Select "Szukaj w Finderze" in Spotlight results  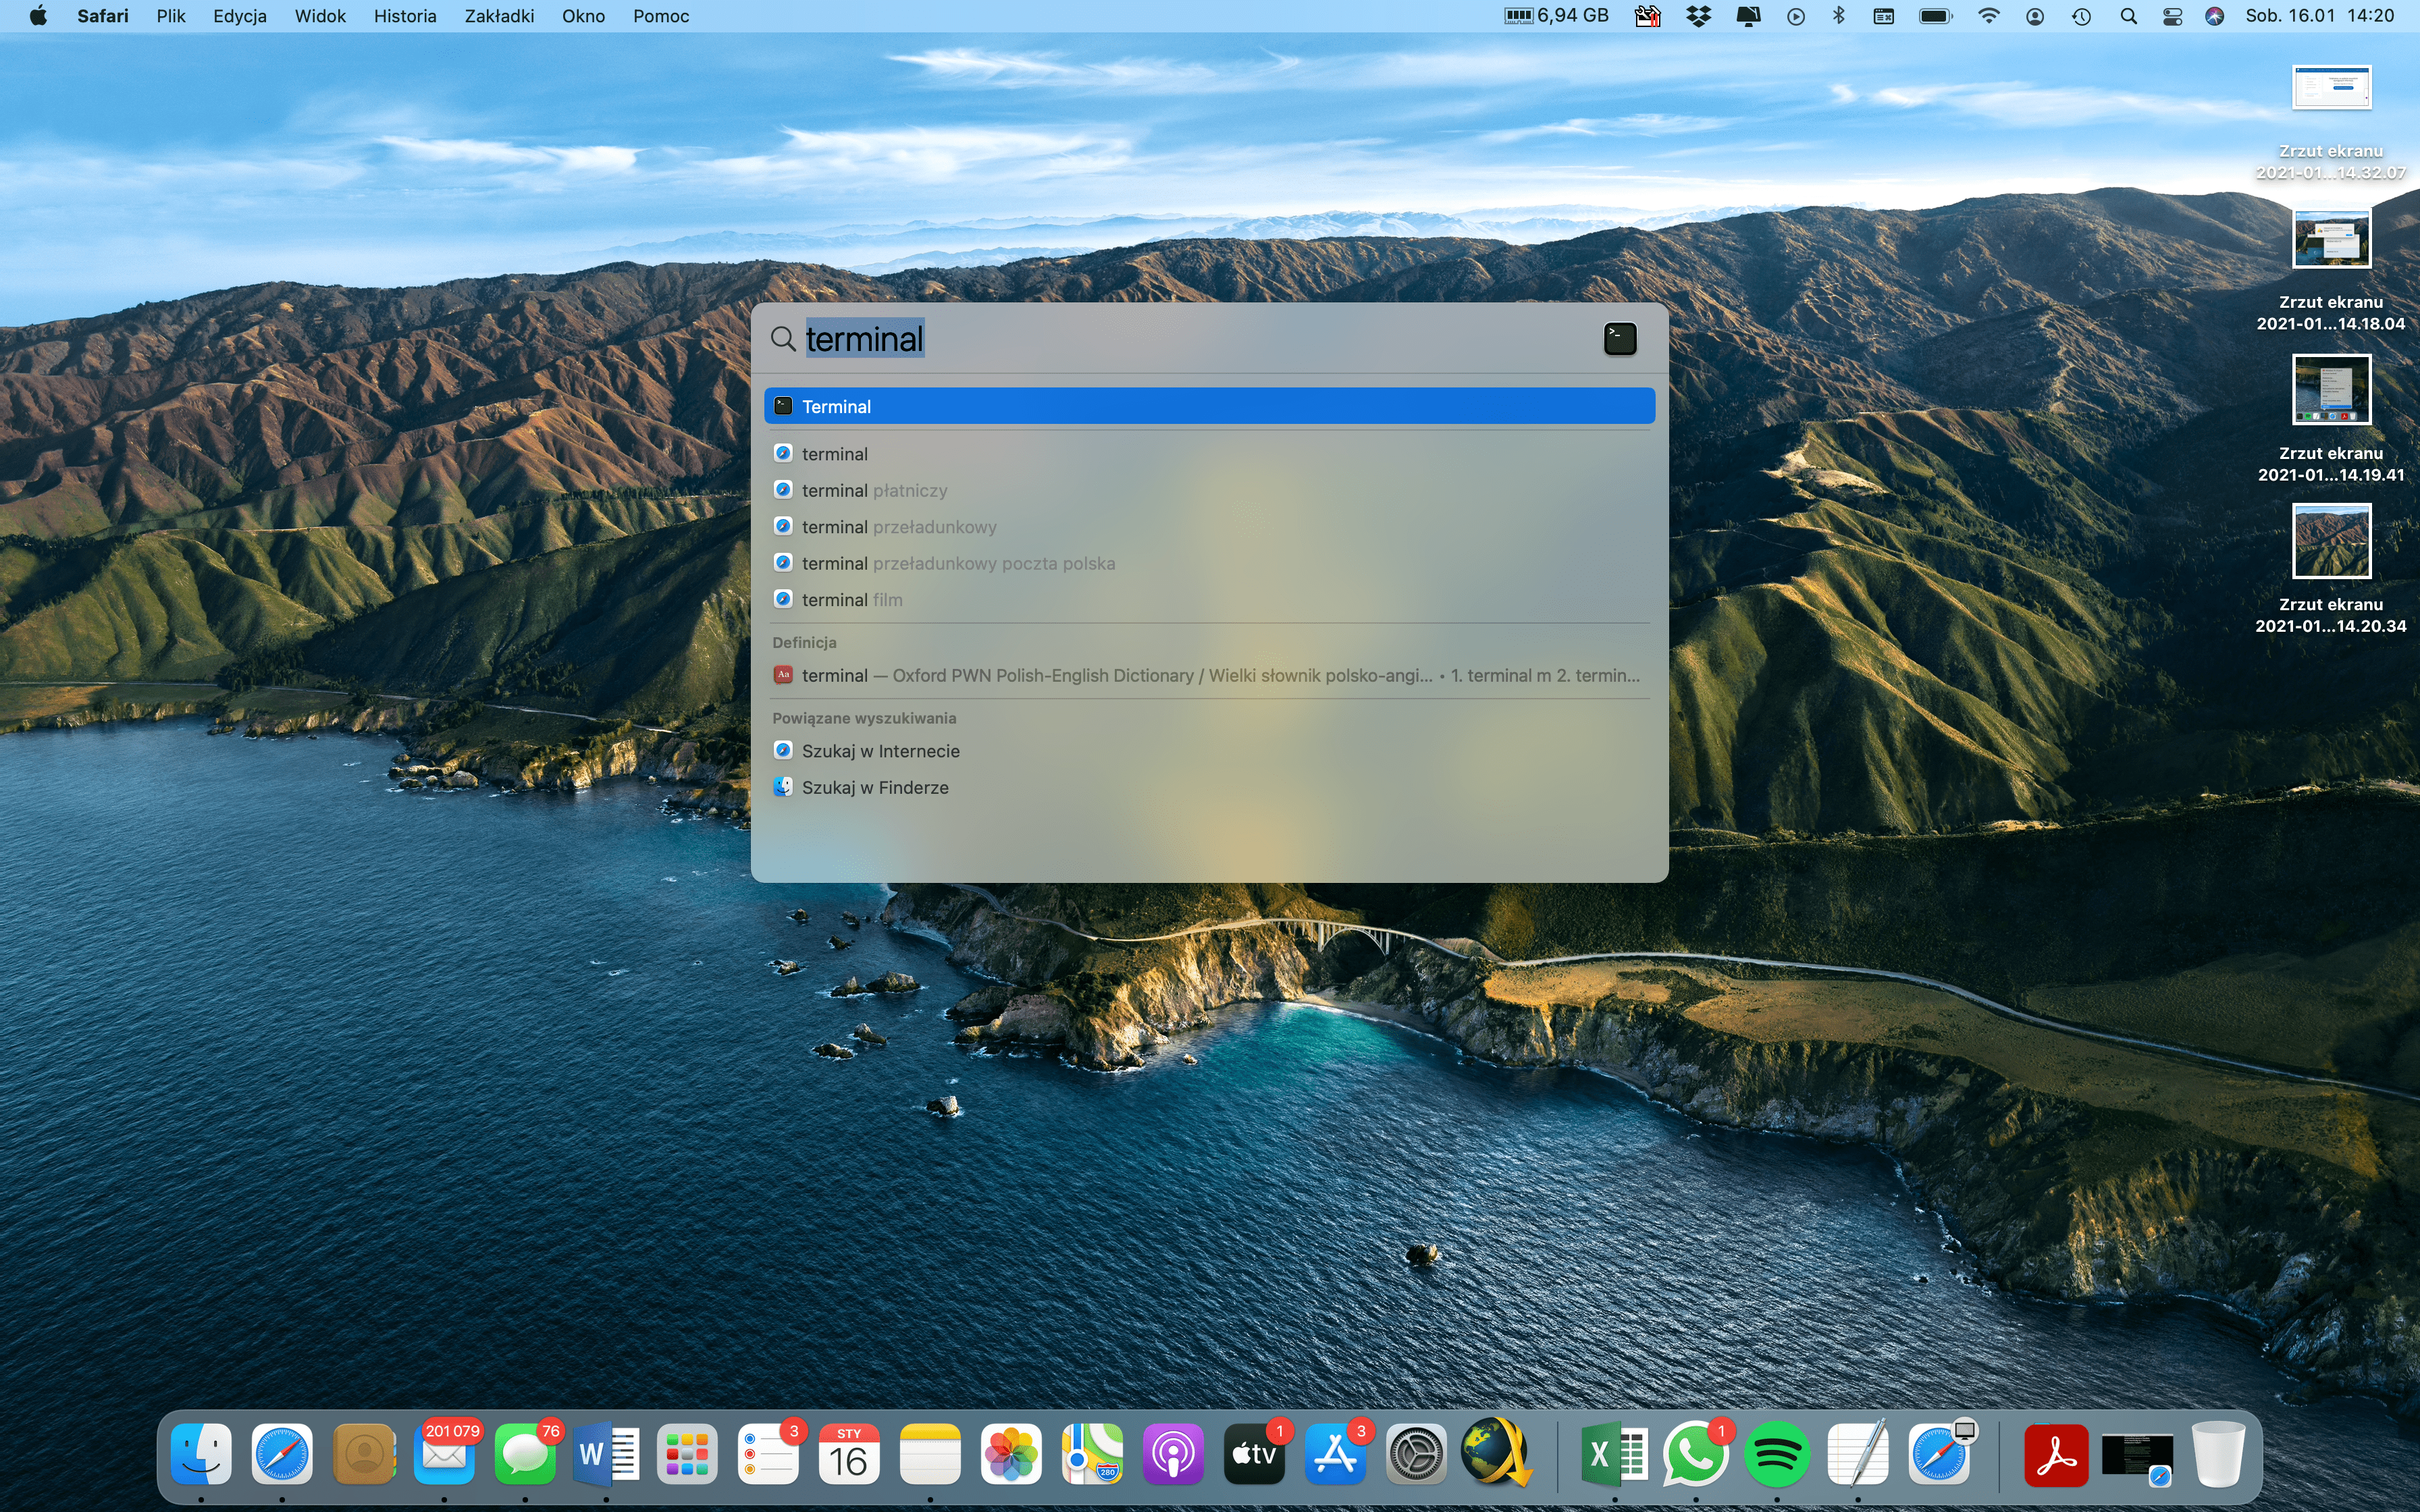(875, 787)
